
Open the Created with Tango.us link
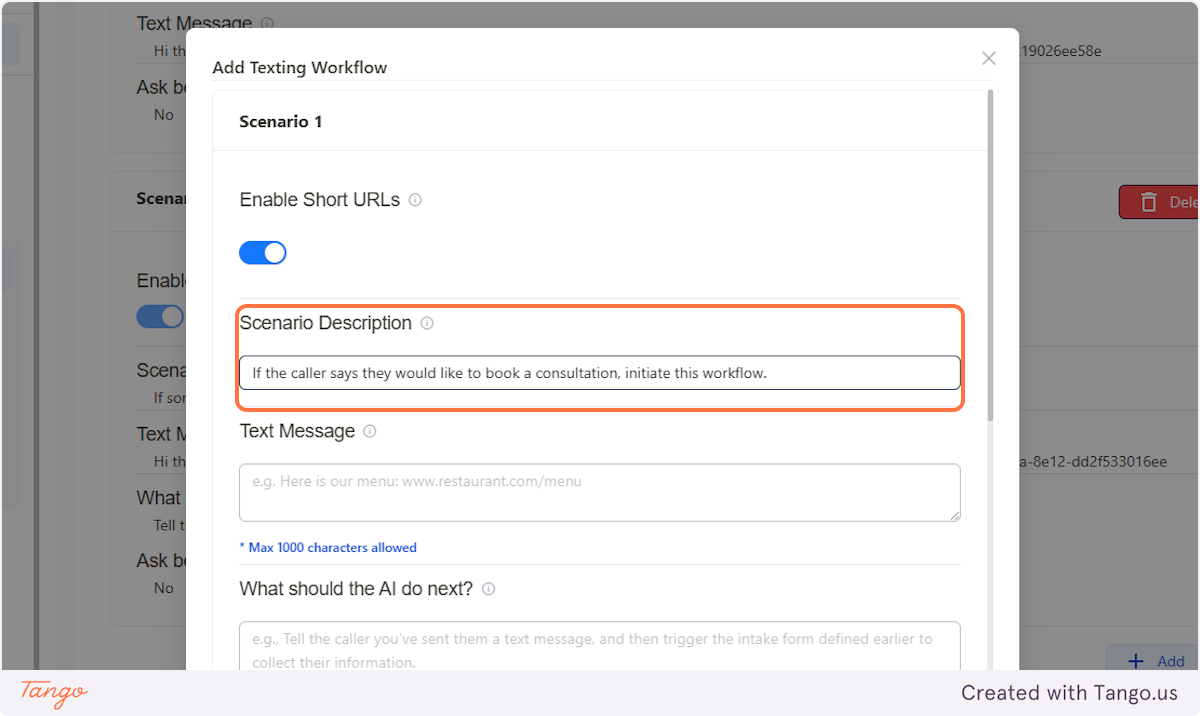coord(1069,692)
